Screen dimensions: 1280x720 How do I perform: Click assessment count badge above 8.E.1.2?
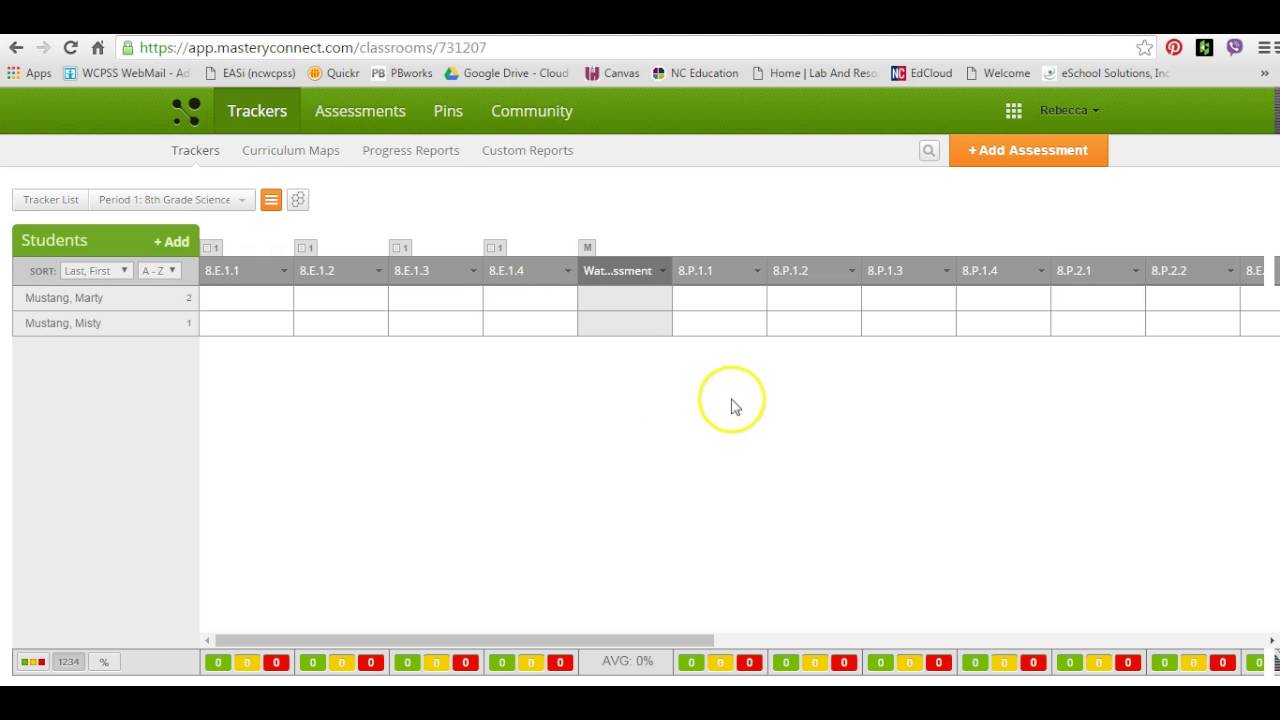coord(305,247)
